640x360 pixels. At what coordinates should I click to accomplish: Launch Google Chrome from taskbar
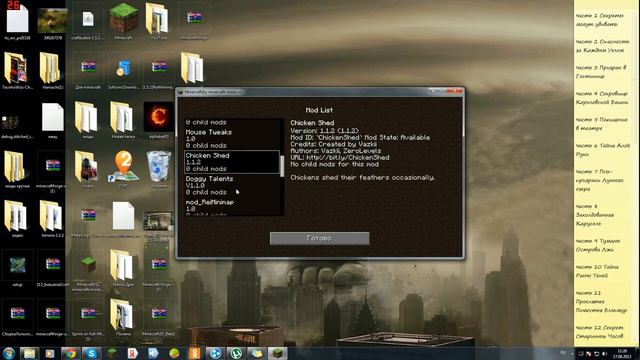[71, 353]
